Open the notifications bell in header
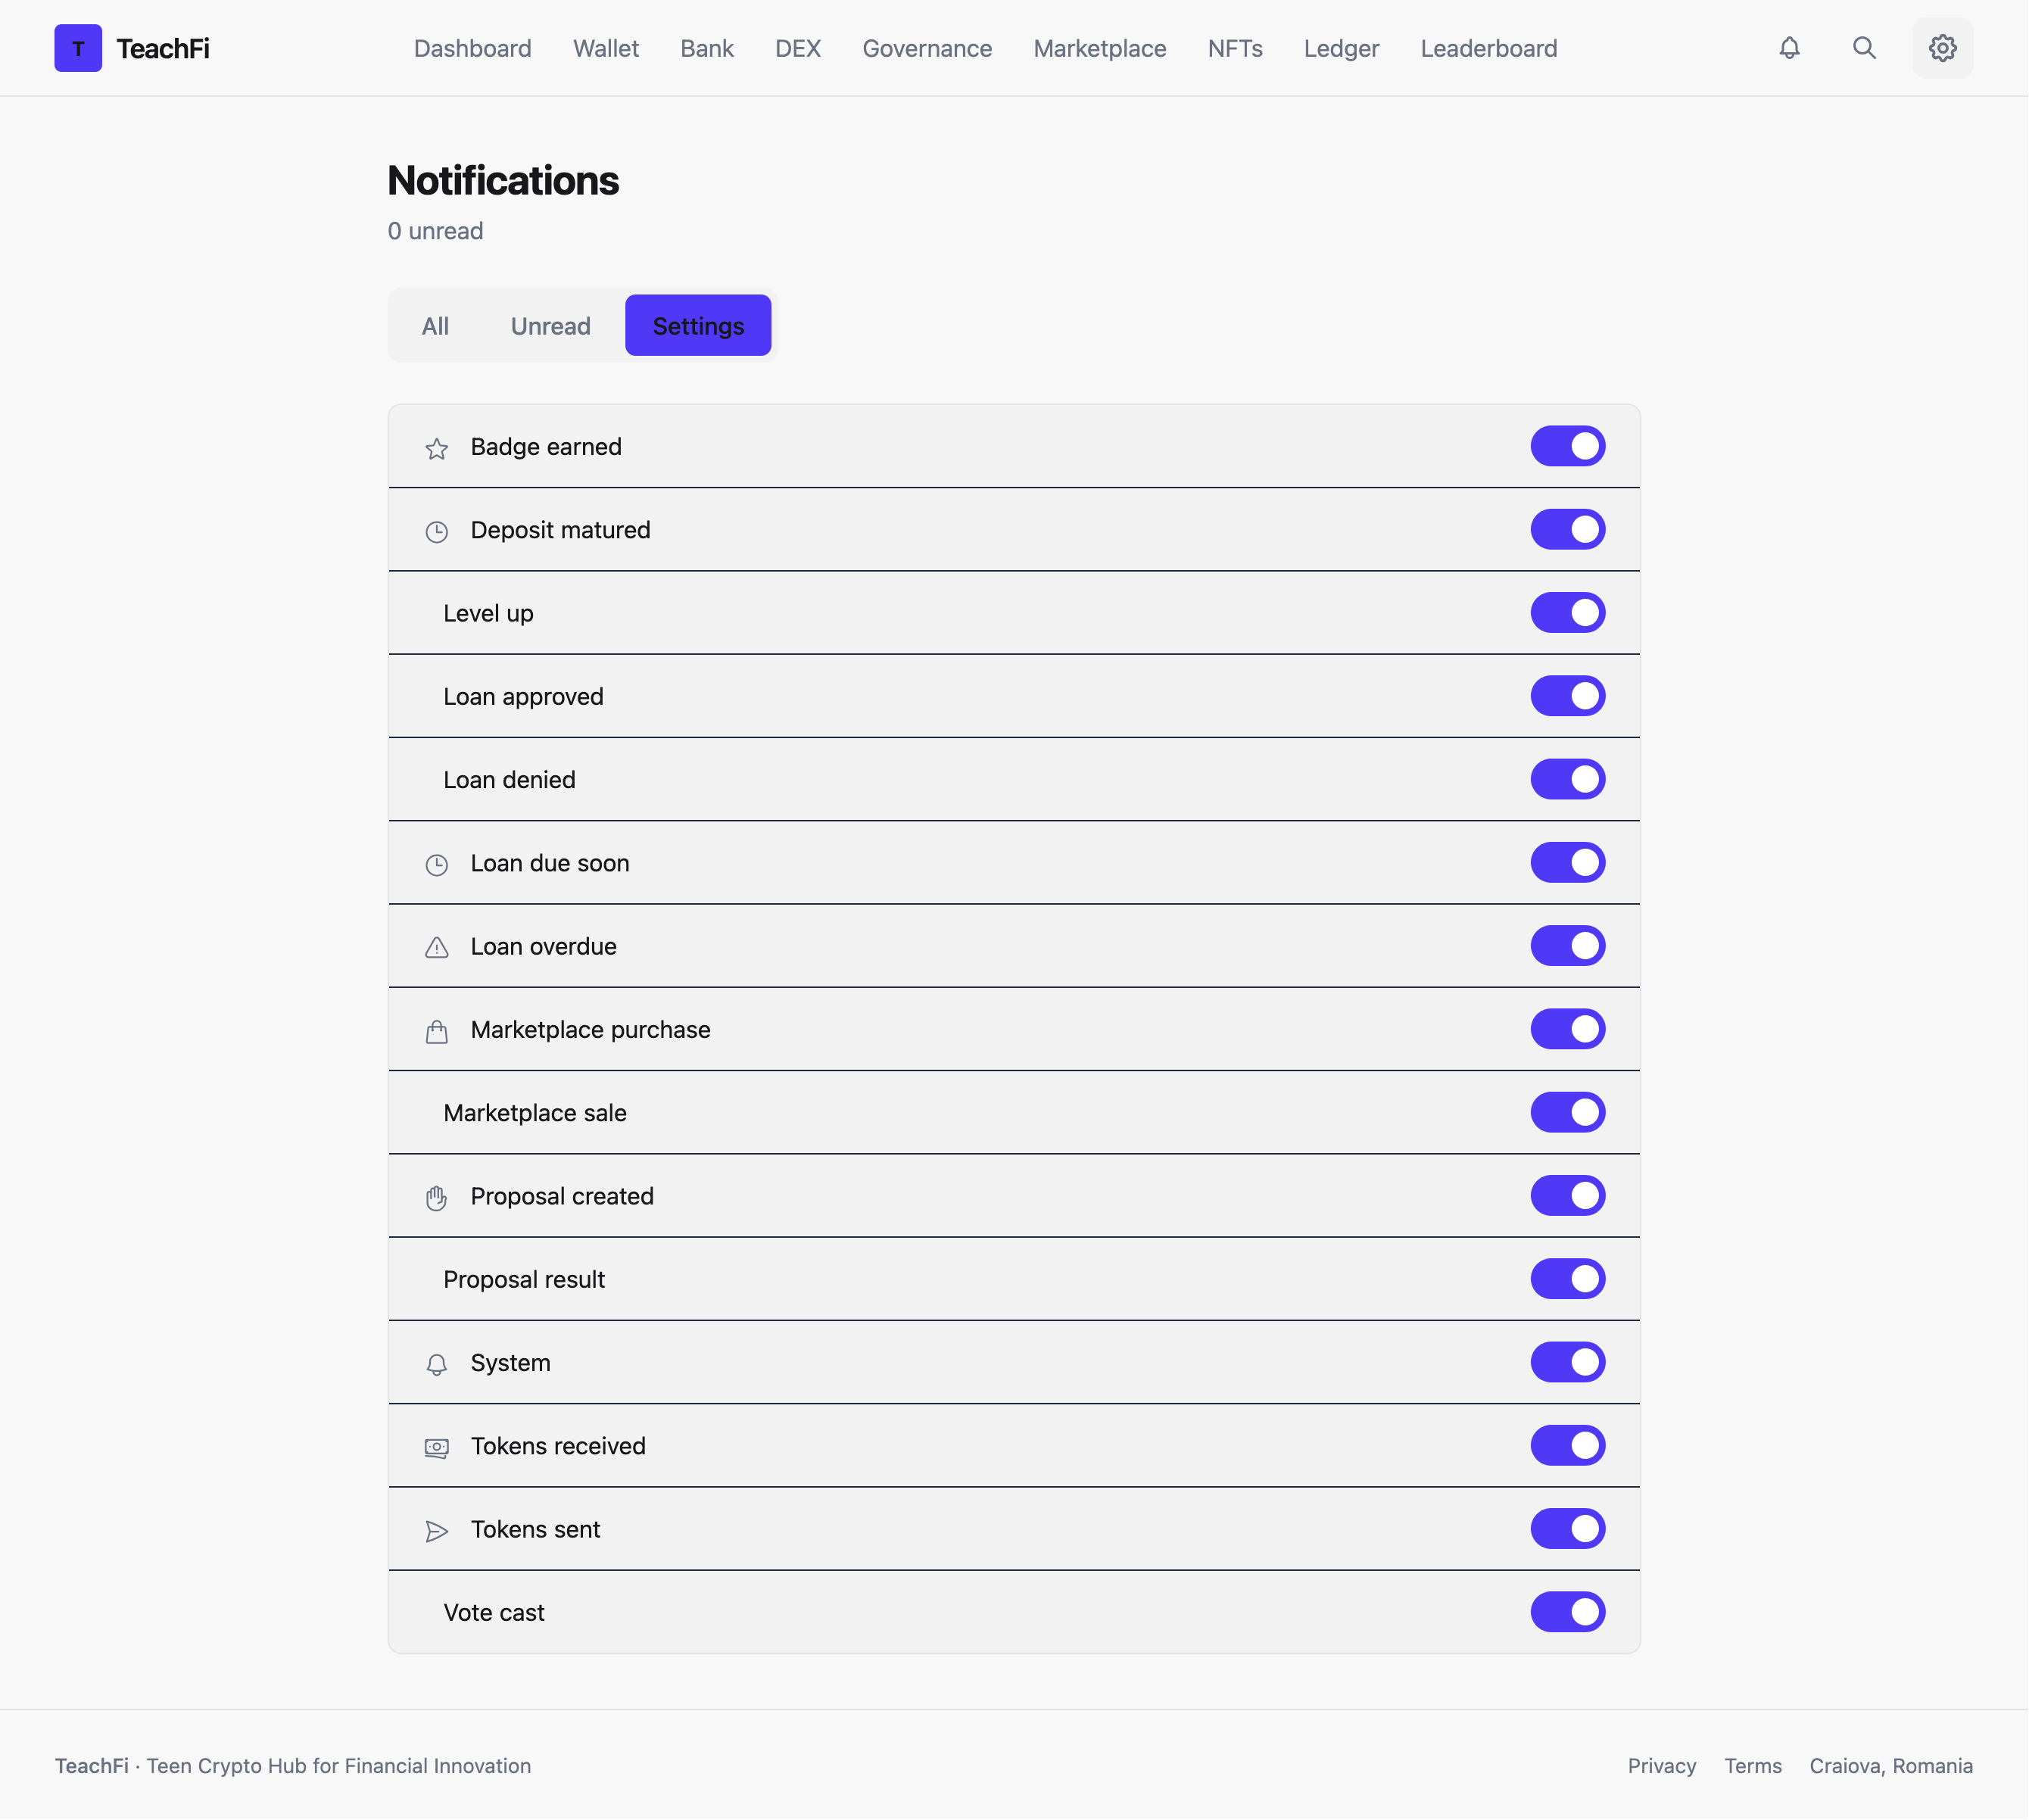The image size is (2029, 1820). point(1789,48)
